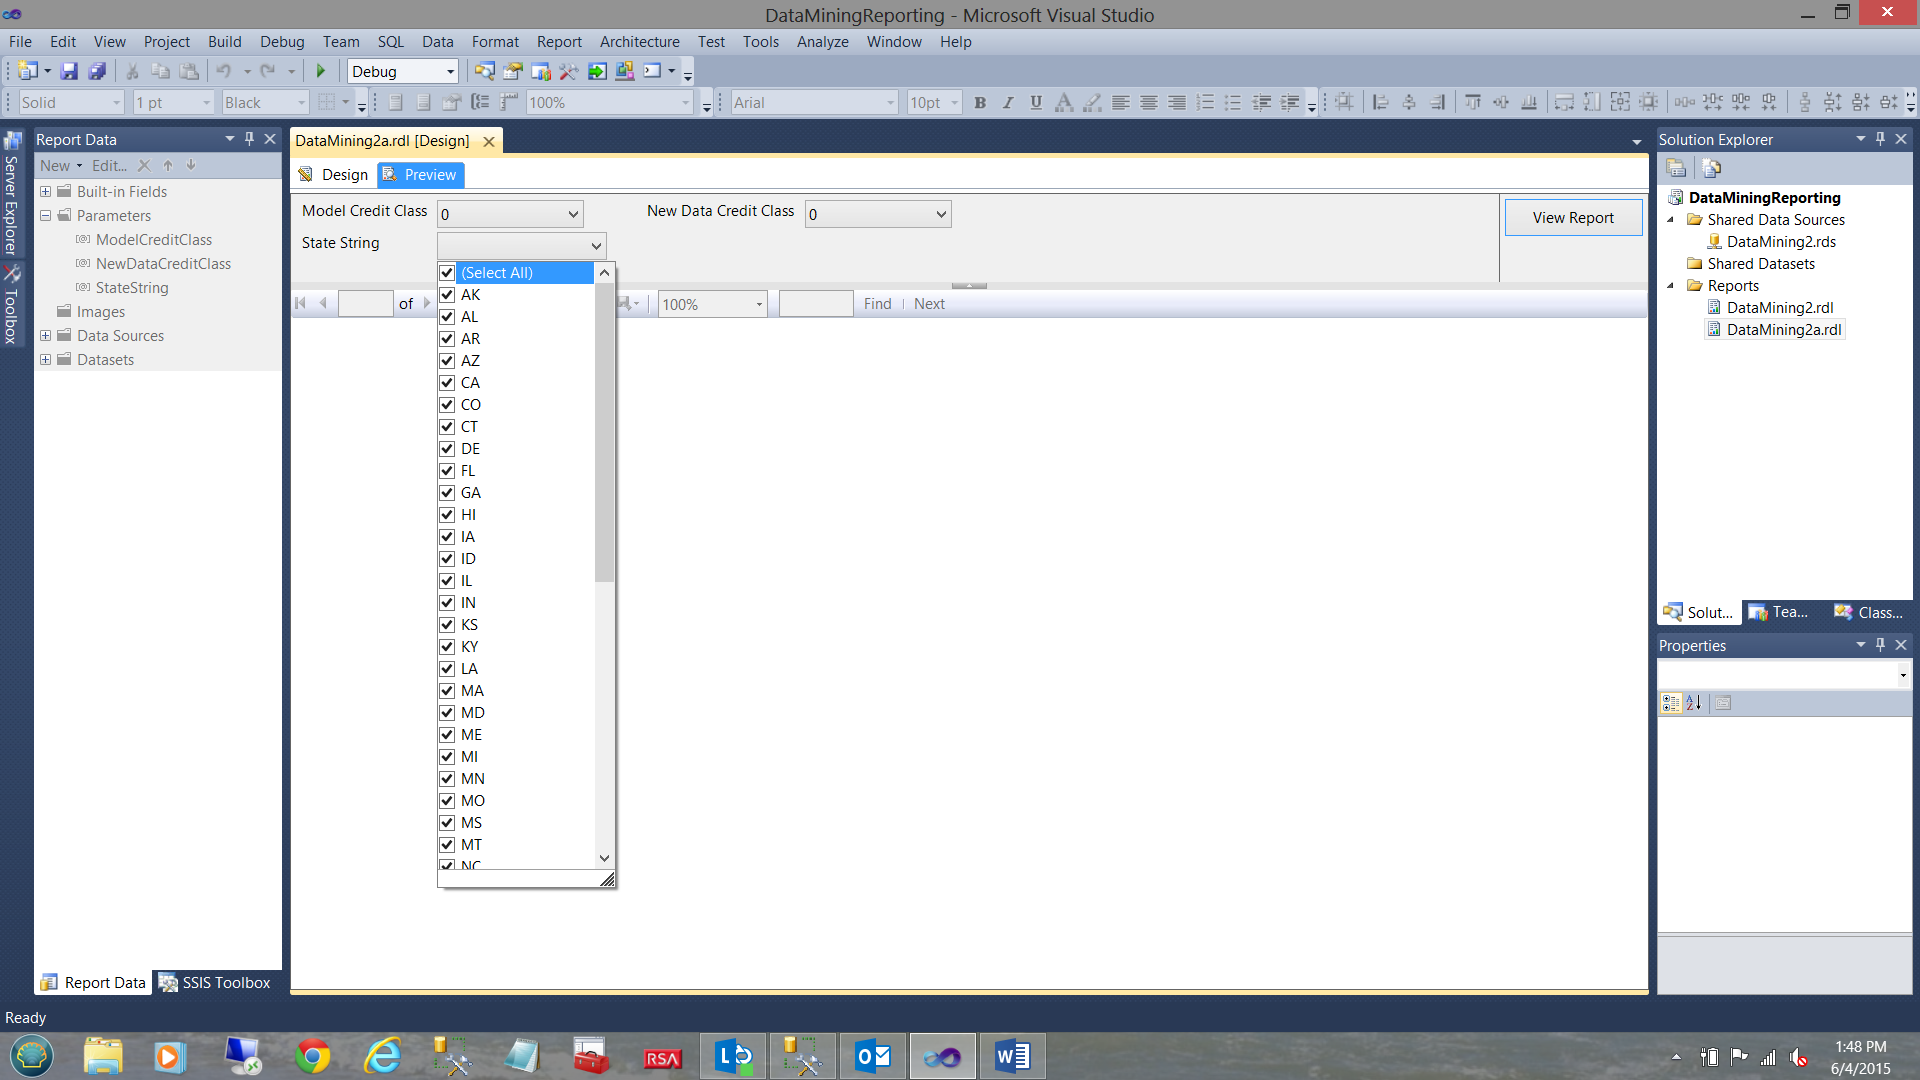1920x1080 pixels.
Task: Open the New Data Credit Class dropdown
Action: coord(941,214)
